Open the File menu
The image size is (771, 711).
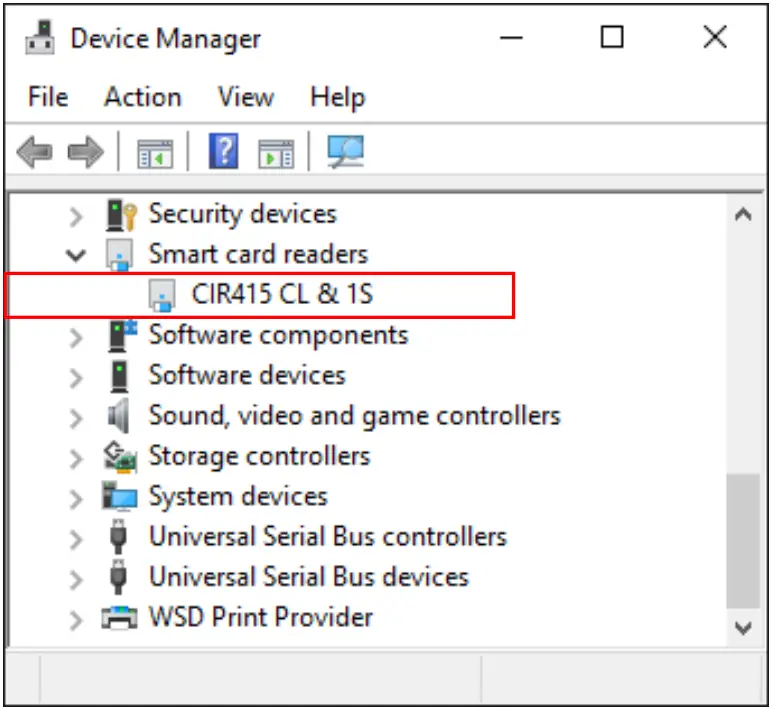coord(48,97)
